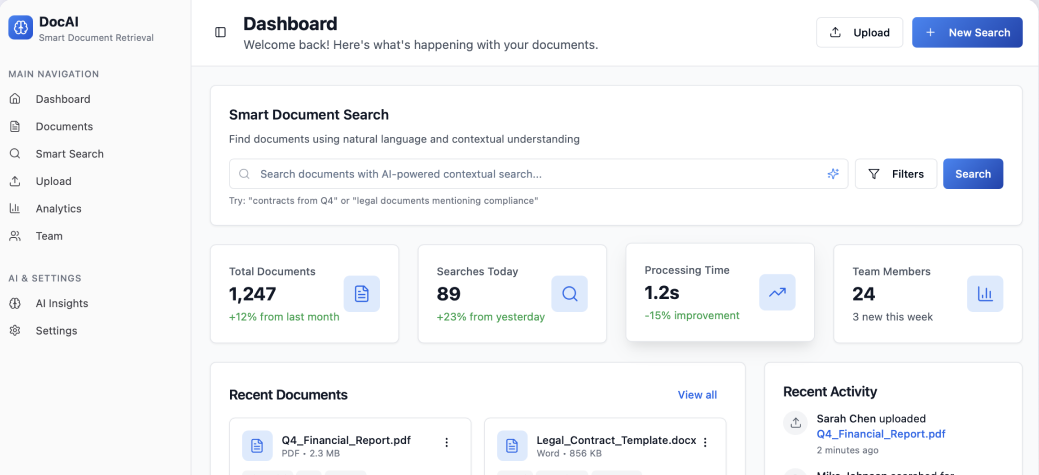Click the Legal_Contract_Template.docx file icon
The height and width of the screenshot is (475, 1039).
(x=513, y=446)
